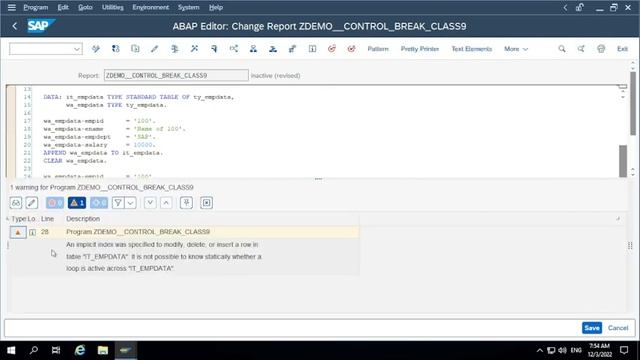This screenshot has width=640, height=360.
Task: Open the SAP hamburger menu icon
Action: click(11, 7)
